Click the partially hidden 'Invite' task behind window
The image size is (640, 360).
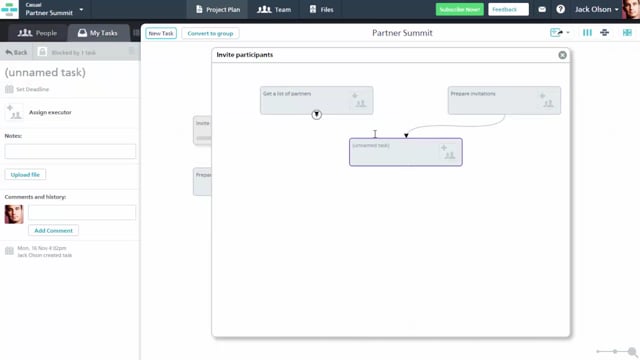pyautogui.click(x=202, y=130)
